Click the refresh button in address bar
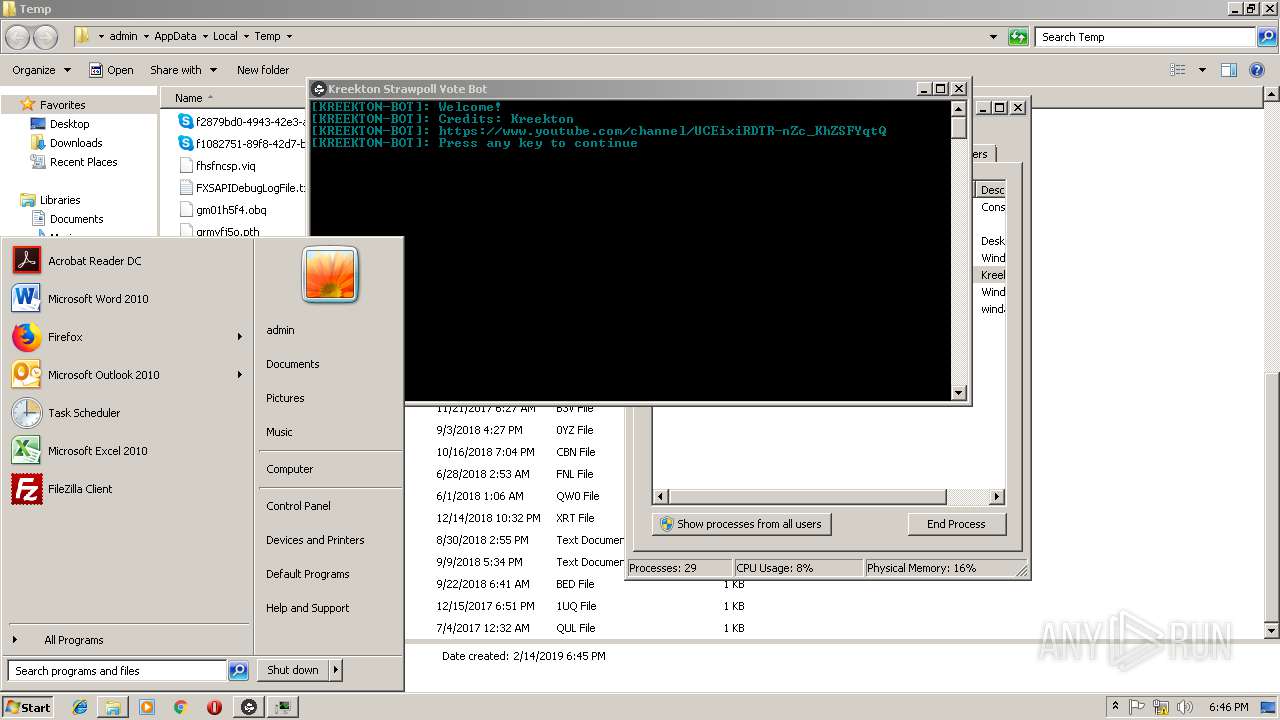Image resolution: width=1280 pixels, height=720 pixels. [x=1018, y=37]
